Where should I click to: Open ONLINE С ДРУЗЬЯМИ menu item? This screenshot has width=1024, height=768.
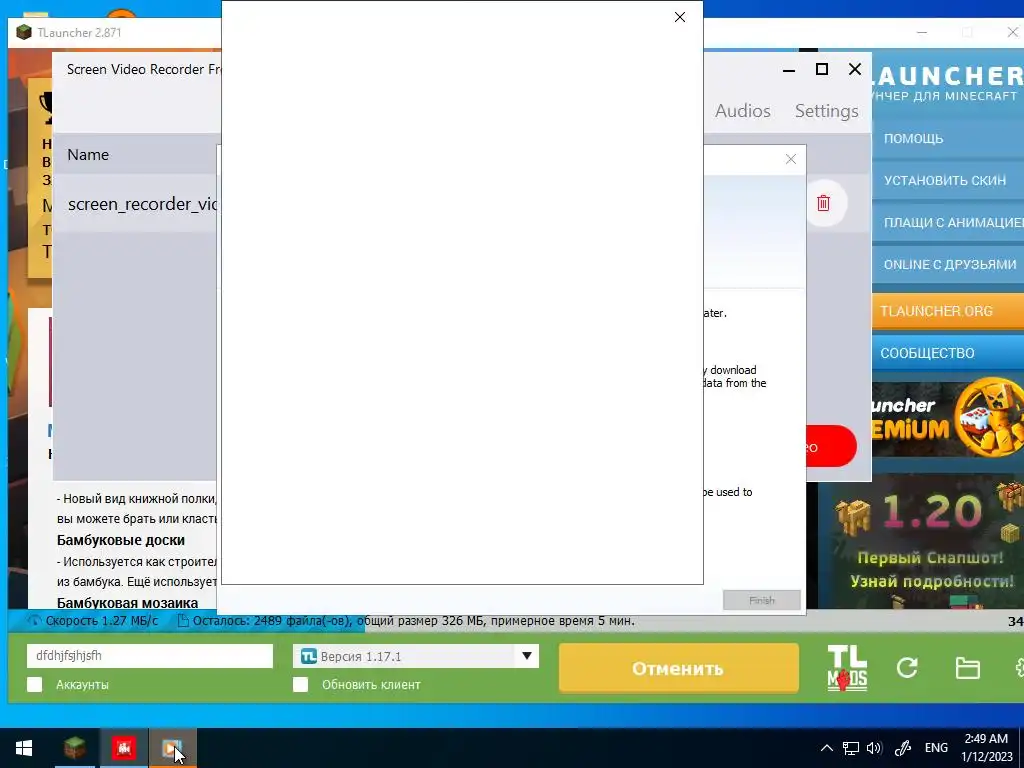[x=948, y=264]
